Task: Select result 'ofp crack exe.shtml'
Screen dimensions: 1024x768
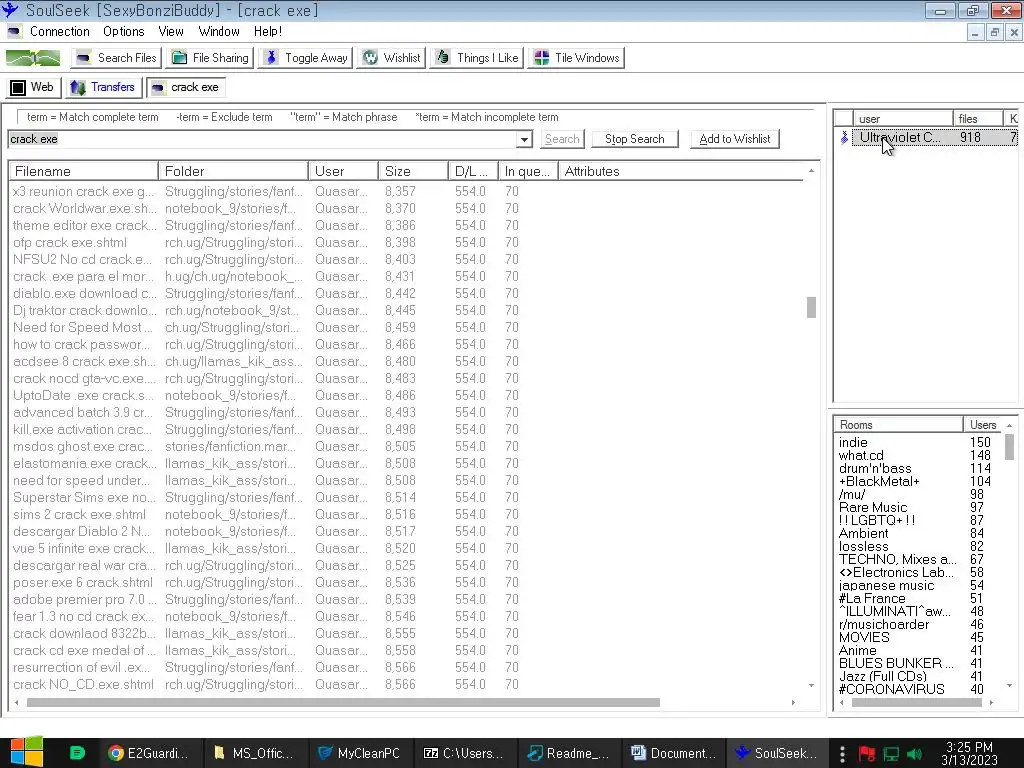Action: (x=70, y=242)
